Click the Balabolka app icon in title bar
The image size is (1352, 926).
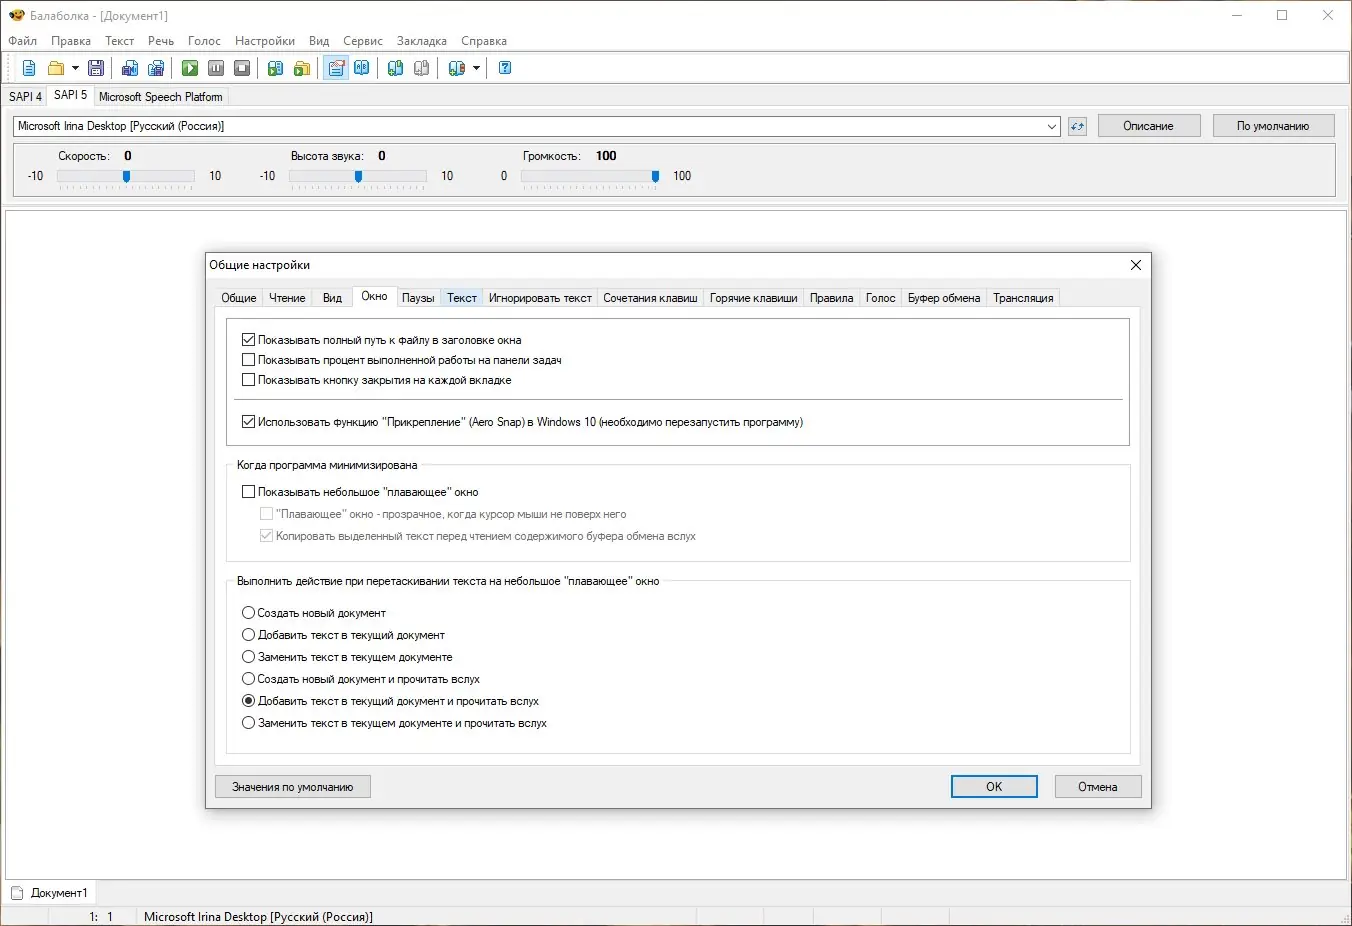click(16, 15)
